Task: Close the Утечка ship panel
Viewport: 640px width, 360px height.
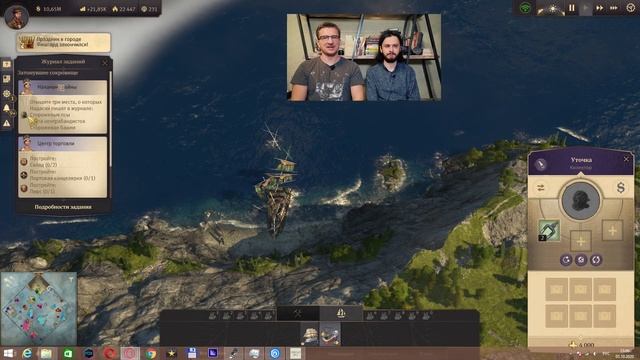Action: [x=627, y=159]
